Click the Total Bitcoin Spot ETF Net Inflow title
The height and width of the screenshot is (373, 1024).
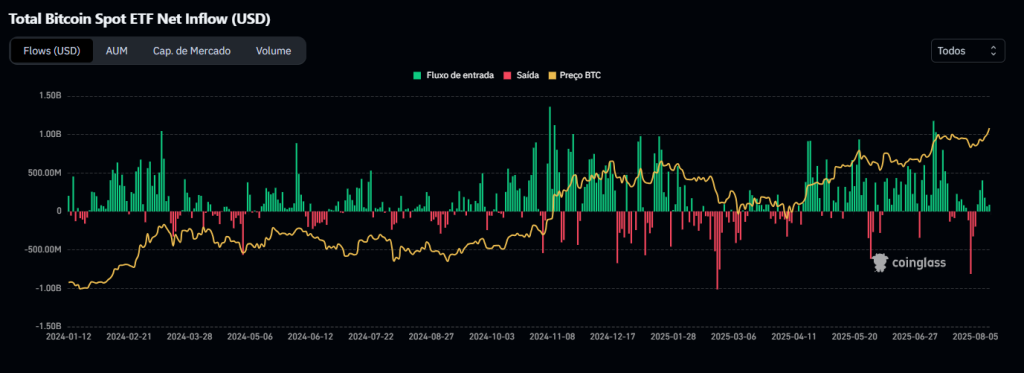(140, 19)
